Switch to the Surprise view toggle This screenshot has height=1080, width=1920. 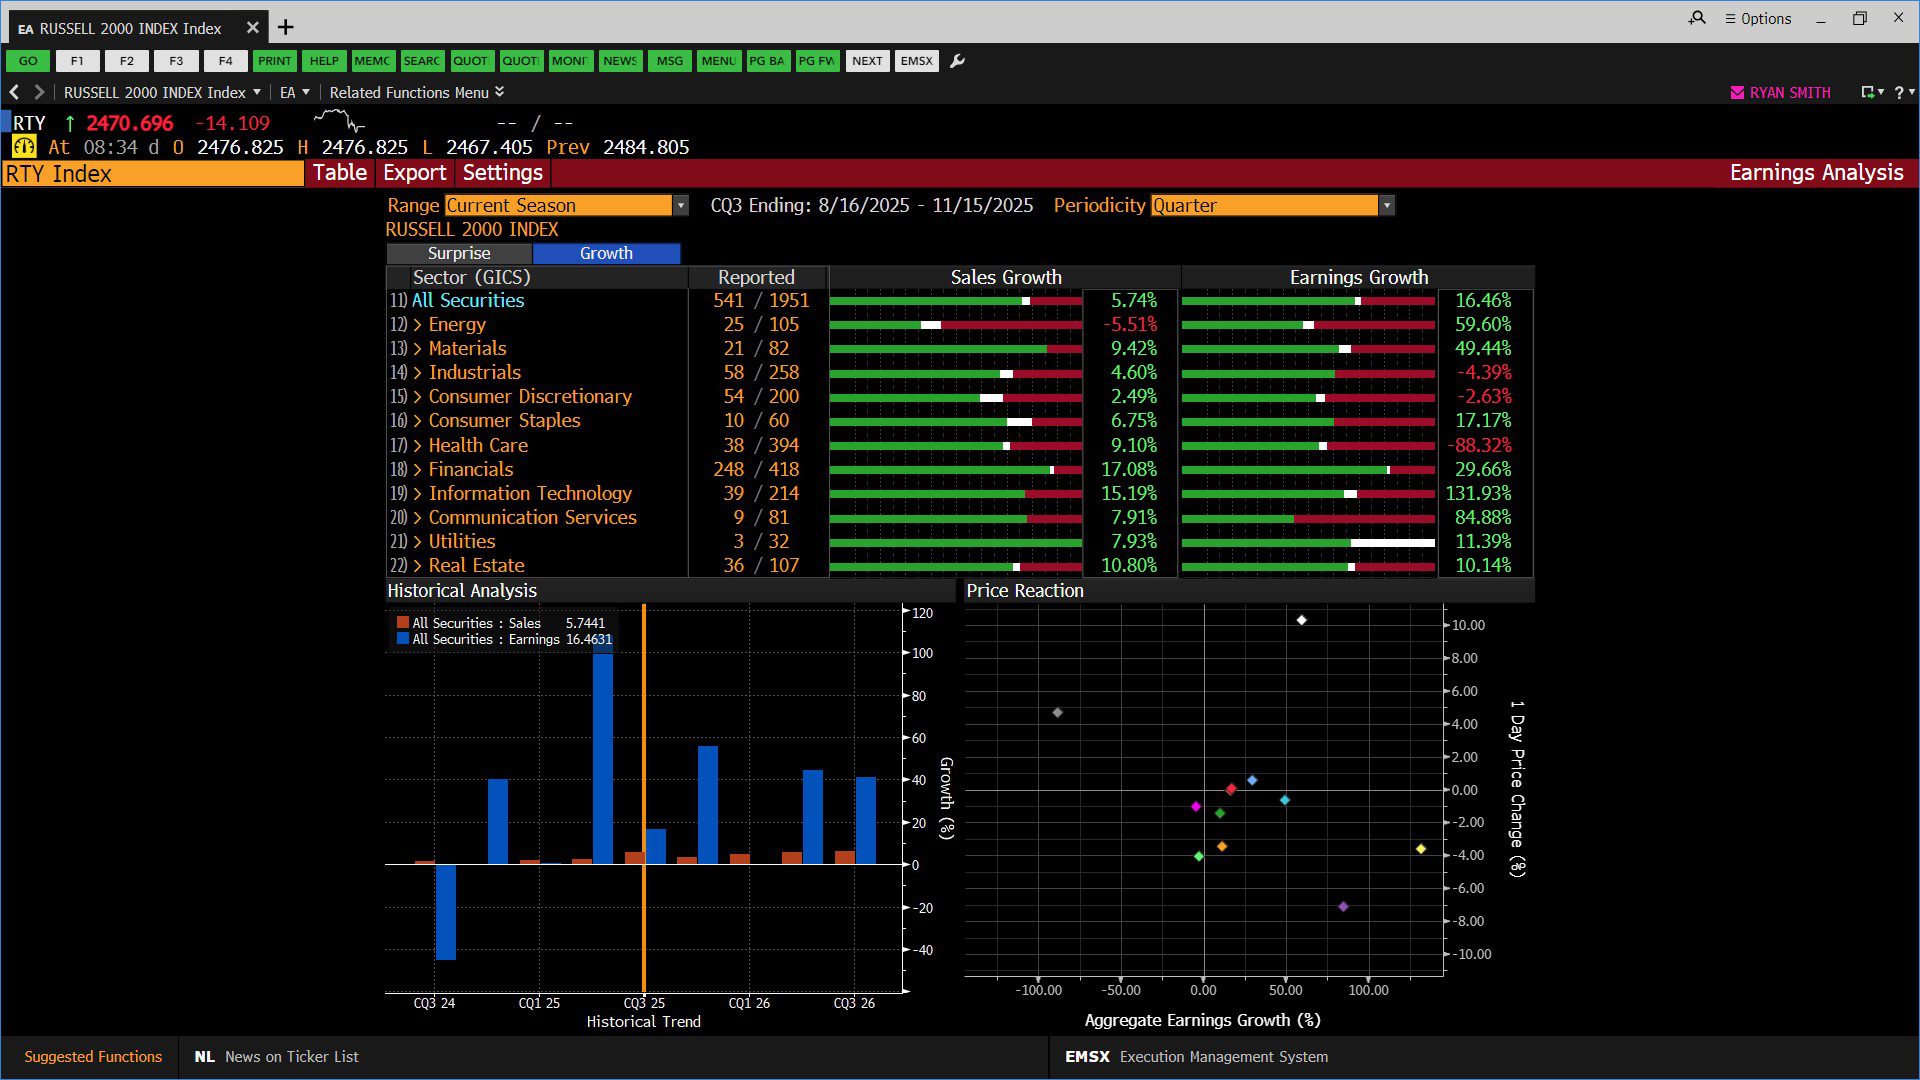(x=459, y=253)
